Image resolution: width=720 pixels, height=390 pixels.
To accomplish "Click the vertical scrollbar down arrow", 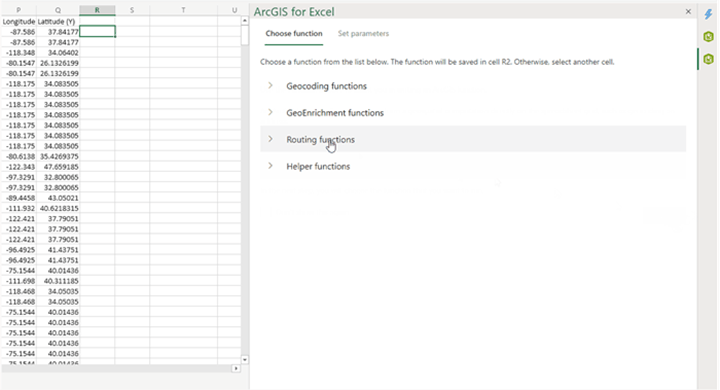I will click(x=245, y=360).
